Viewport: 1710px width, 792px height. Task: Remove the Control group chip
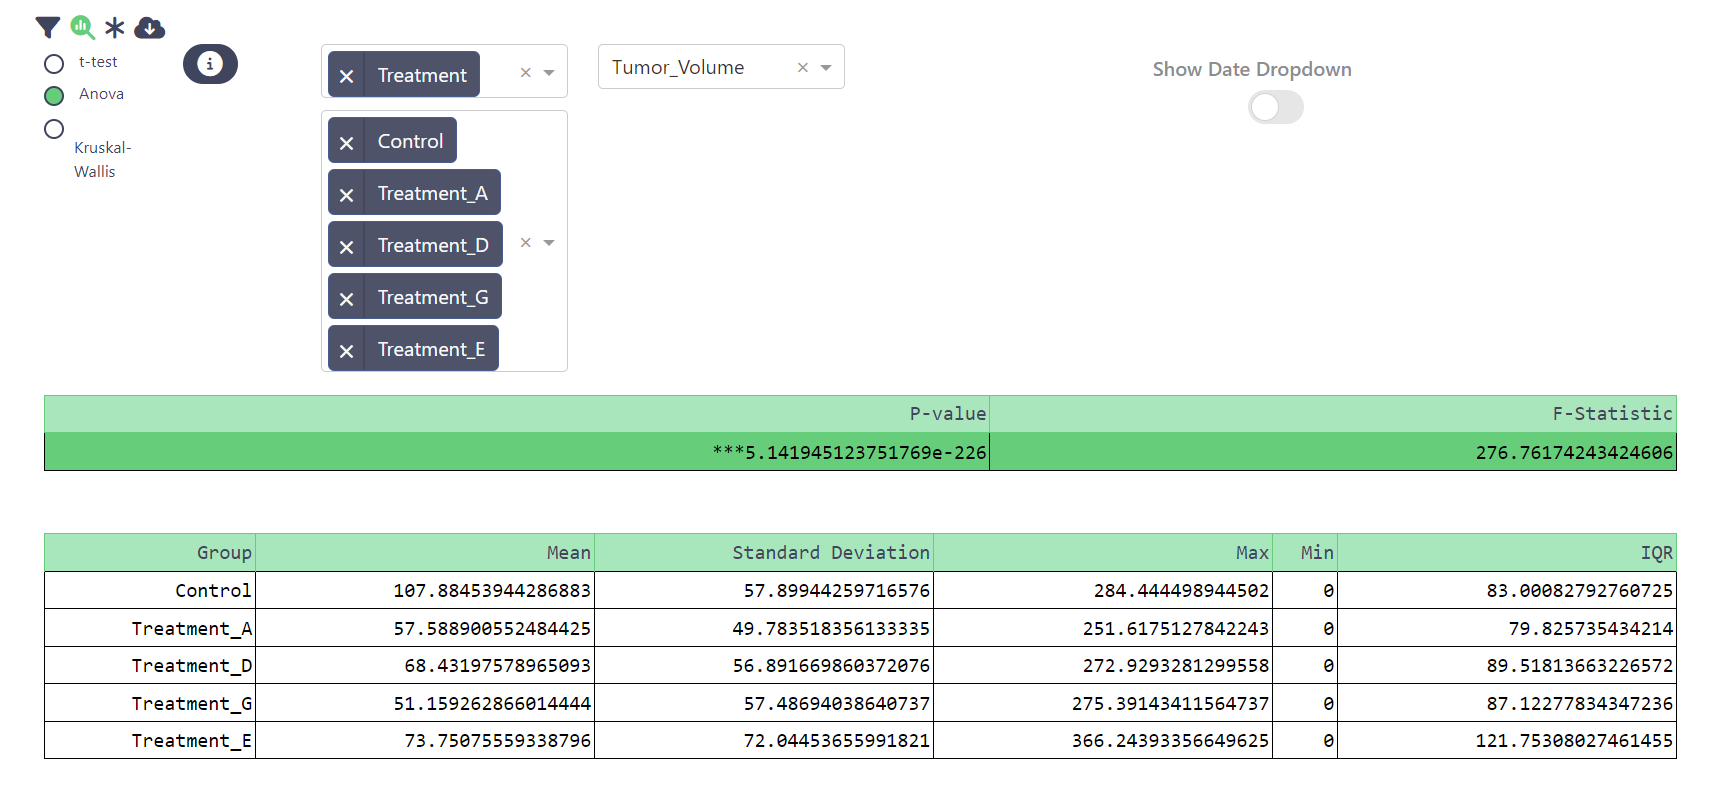[x=346, y=142]
